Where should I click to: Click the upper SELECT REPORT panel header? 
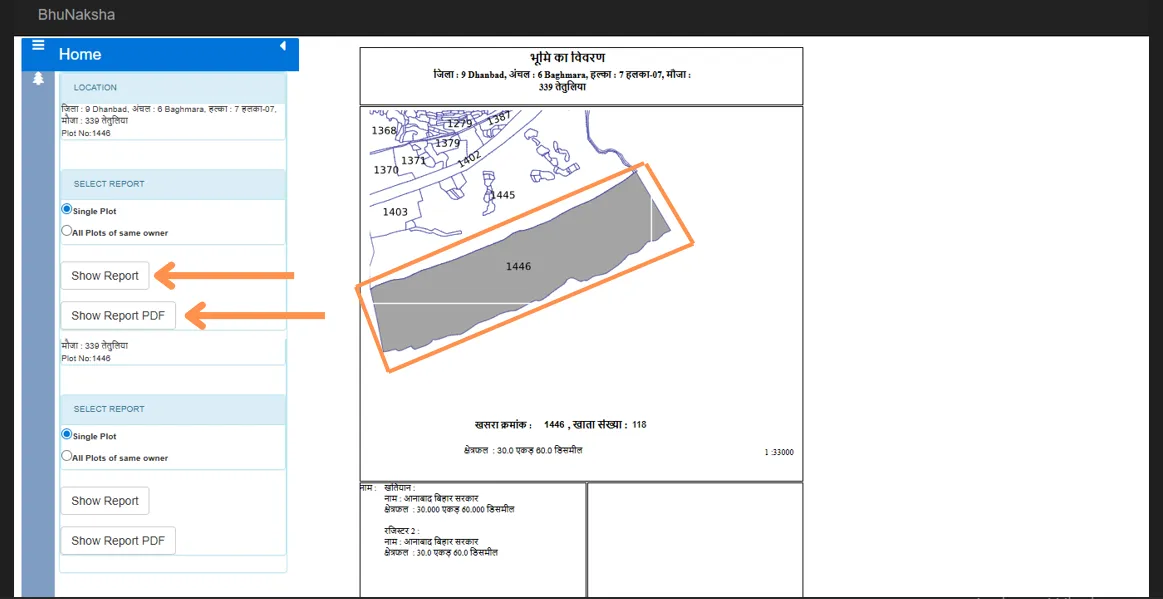pyautogui.click(x=173, y=184)
